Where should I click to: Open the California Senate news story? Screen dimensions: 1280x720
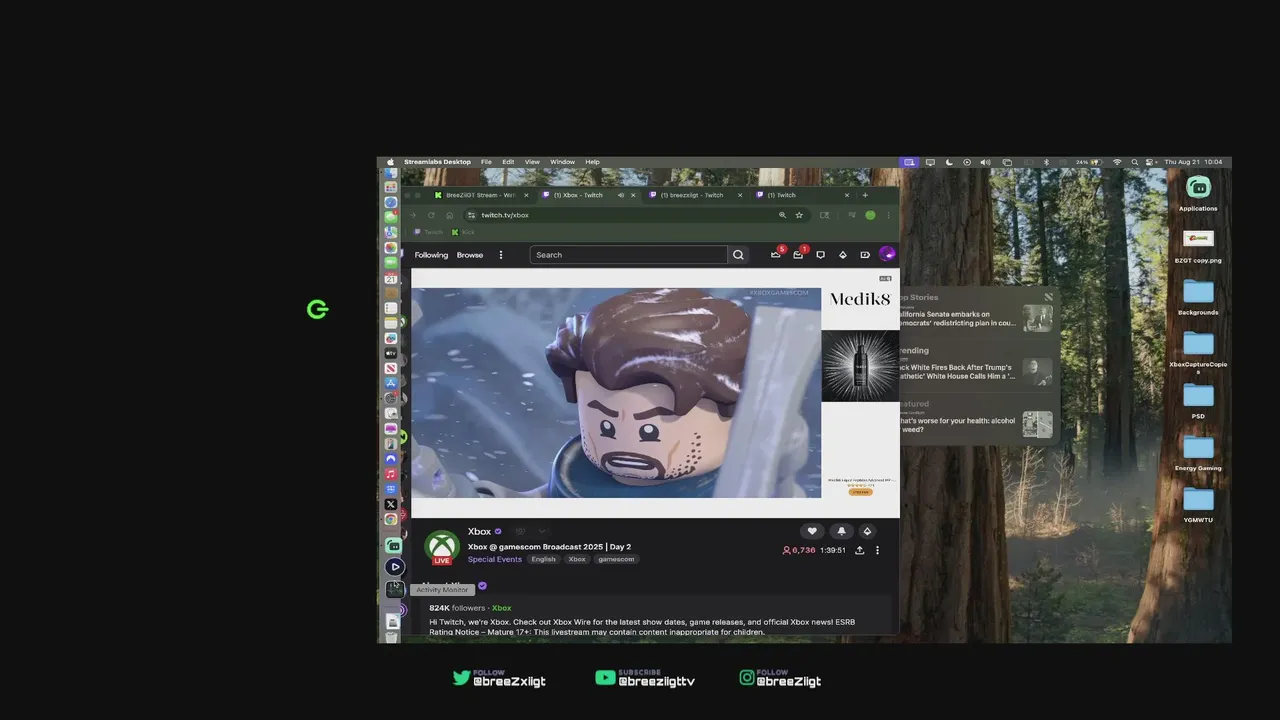(x=976, y=318)
